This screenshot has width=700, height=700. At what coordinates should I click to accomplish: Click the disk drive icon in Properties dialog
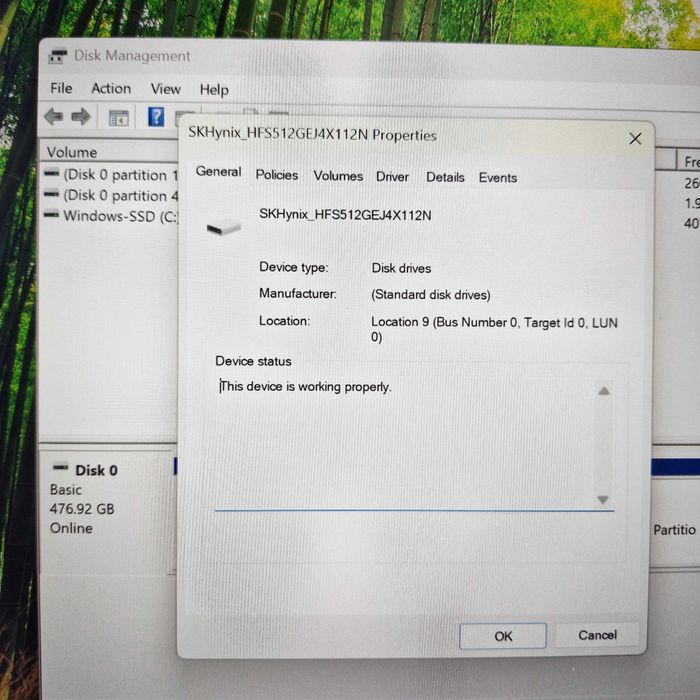tap(224, 228)
